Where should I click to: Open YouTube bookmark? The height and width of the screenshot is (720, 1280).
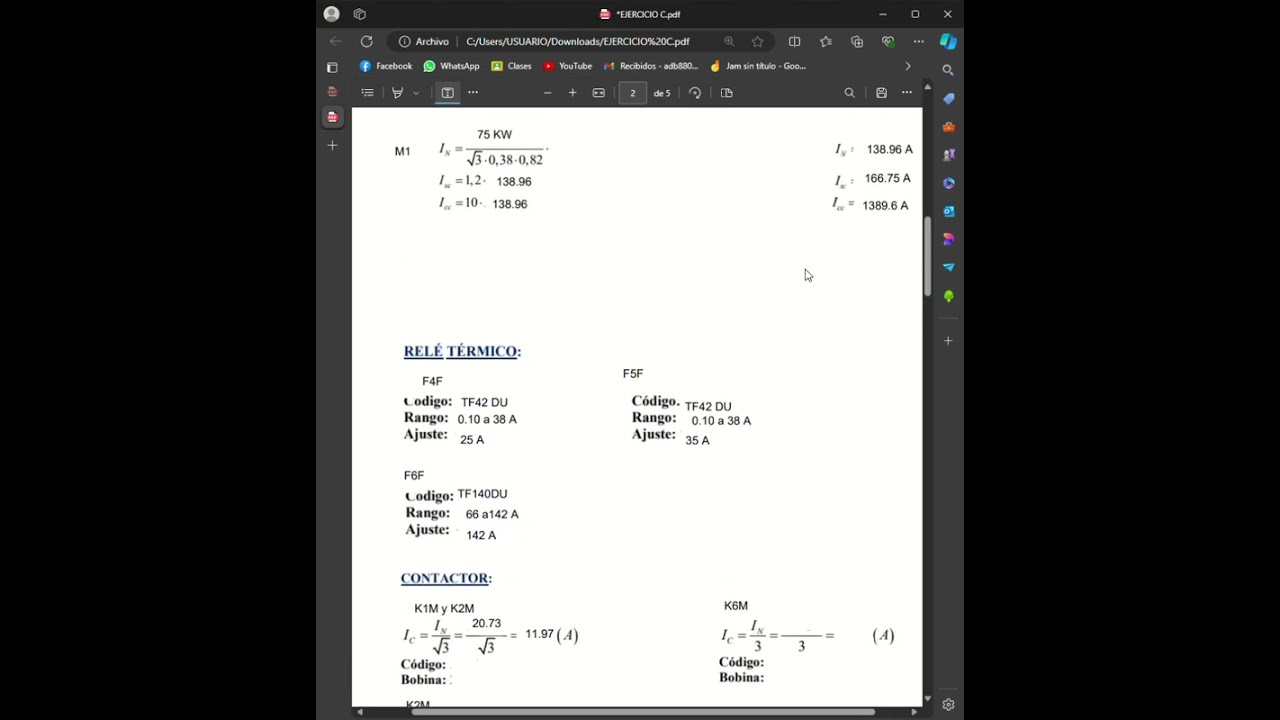click(x=568, y=66)
